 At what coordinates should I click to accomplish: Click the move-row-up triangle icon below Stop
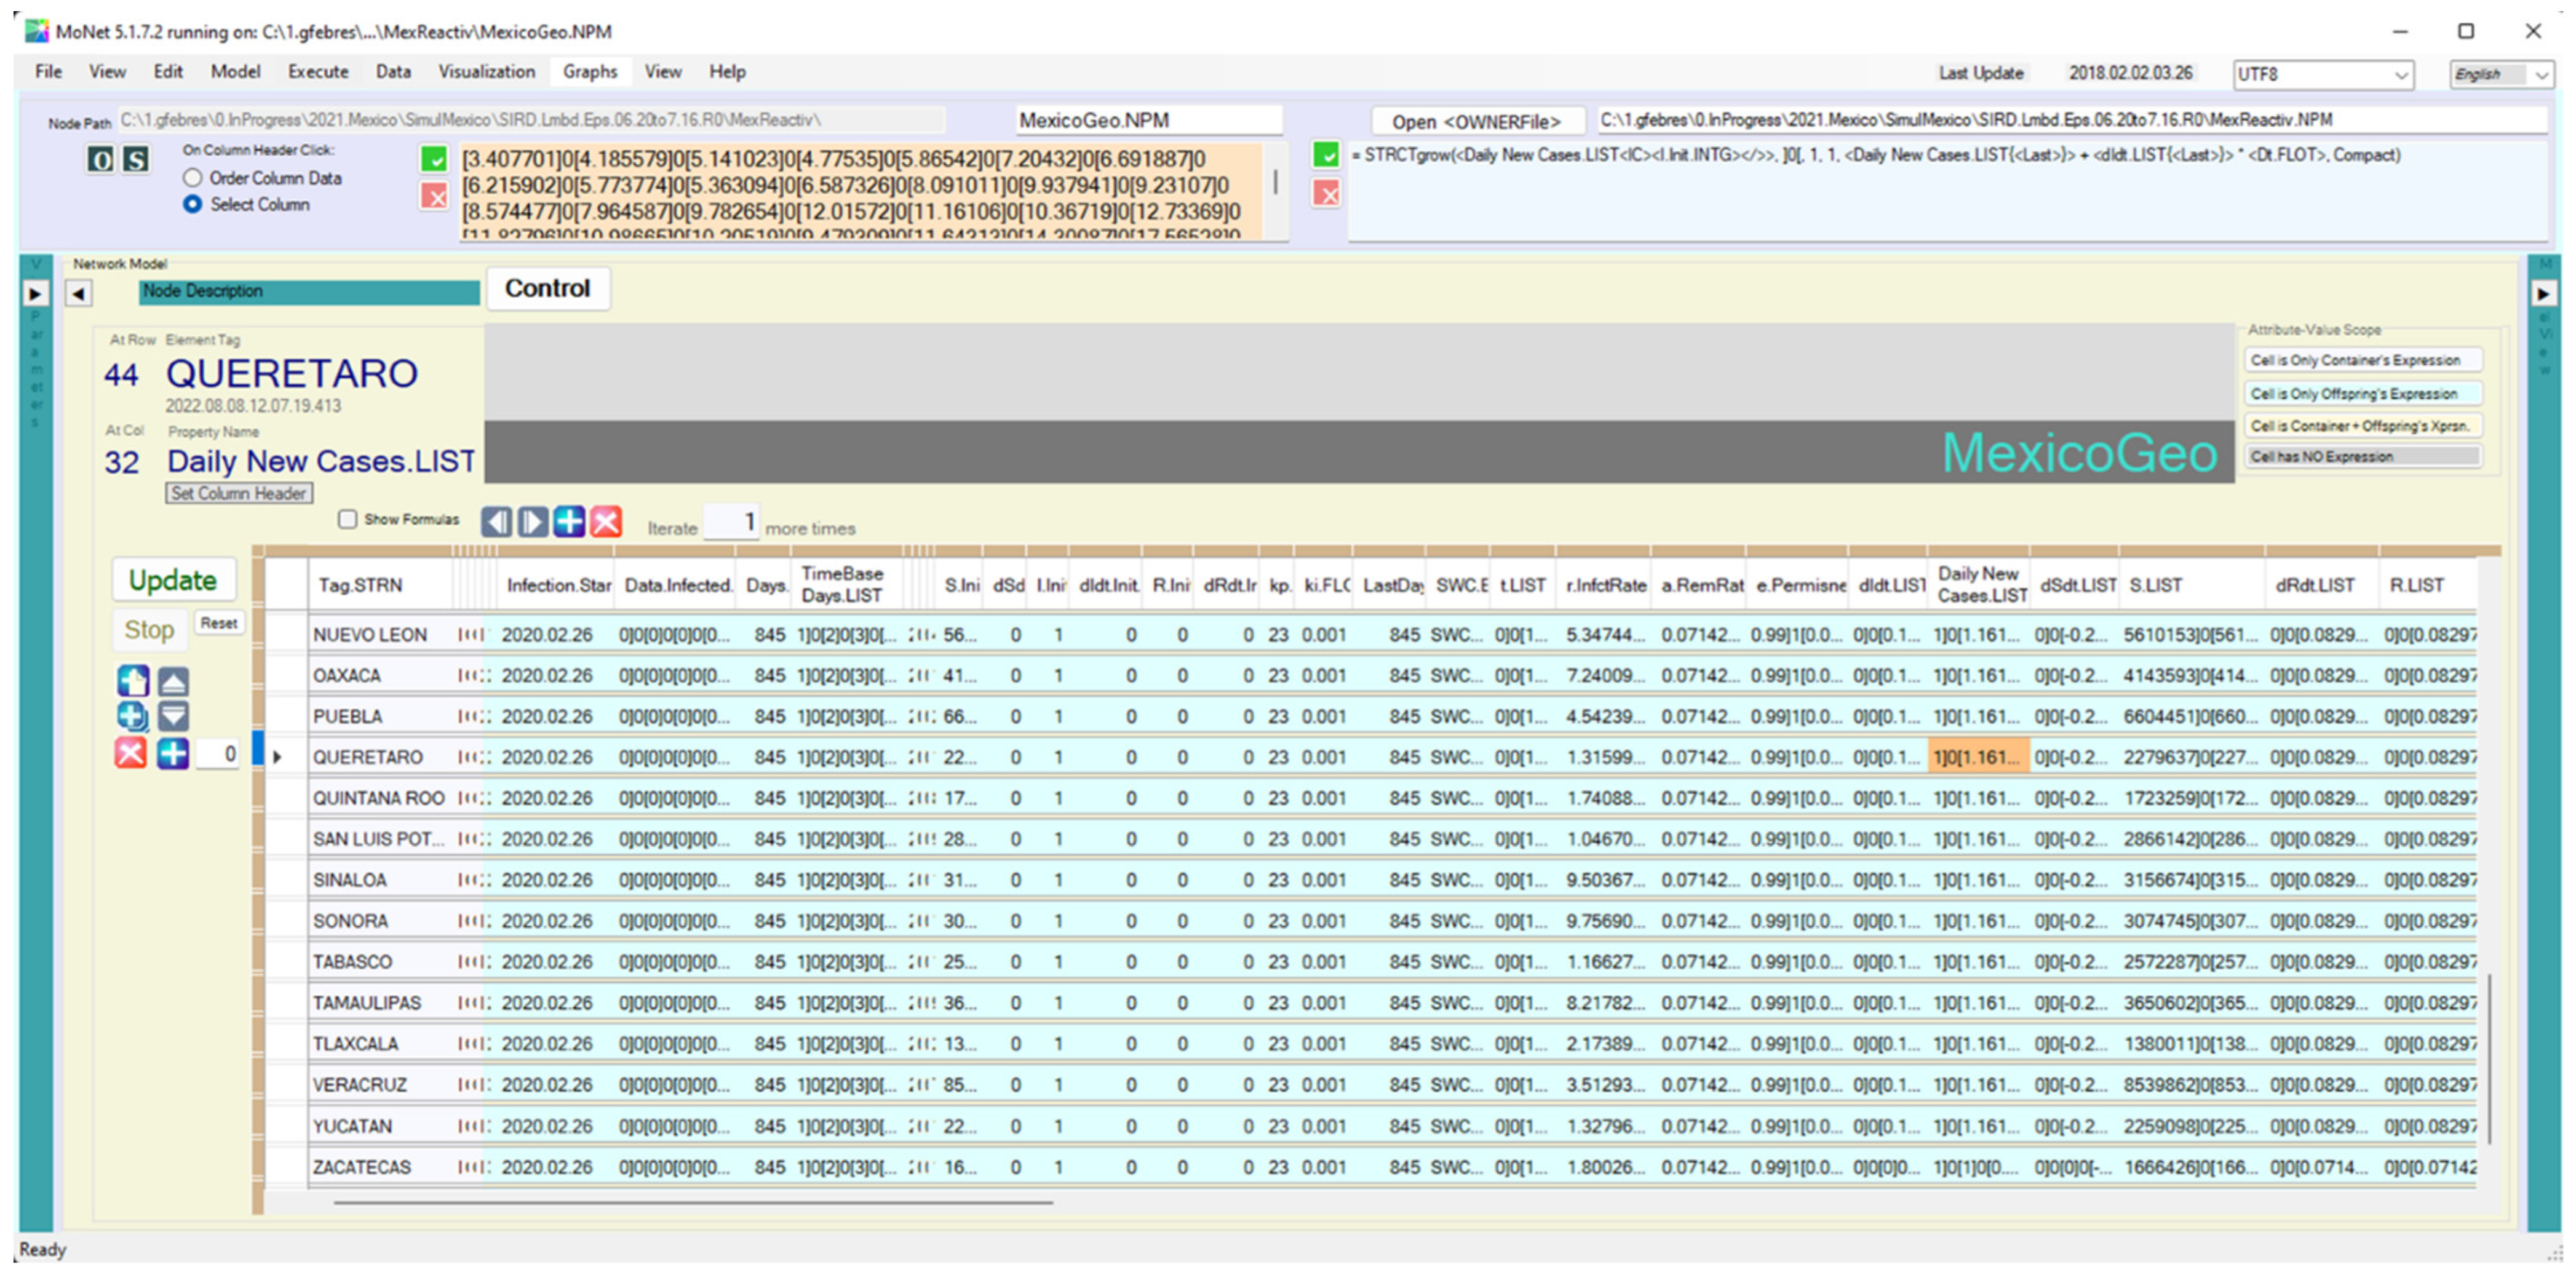coord(173,682)
